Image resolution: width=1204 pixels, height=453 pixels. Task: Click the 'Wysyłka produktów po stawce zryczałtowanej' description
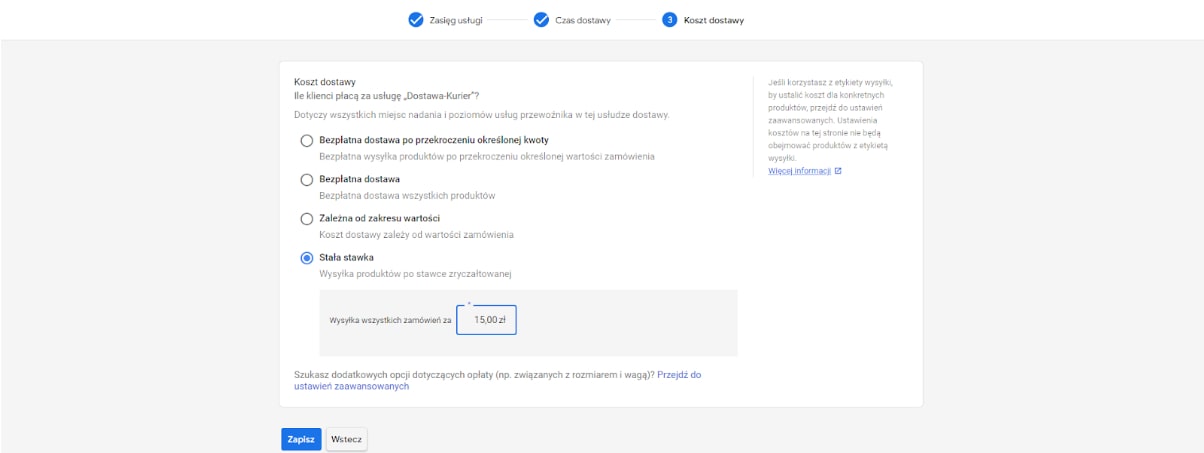click(x=419, y=274)
